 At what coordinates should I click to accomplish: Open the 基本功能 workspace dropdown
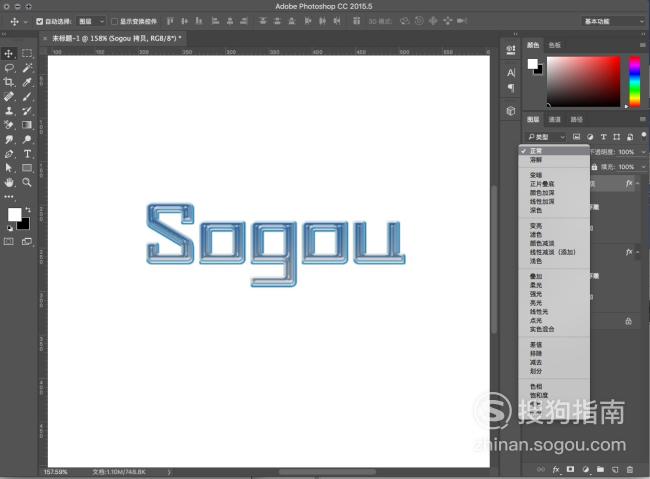pos(613,21)
